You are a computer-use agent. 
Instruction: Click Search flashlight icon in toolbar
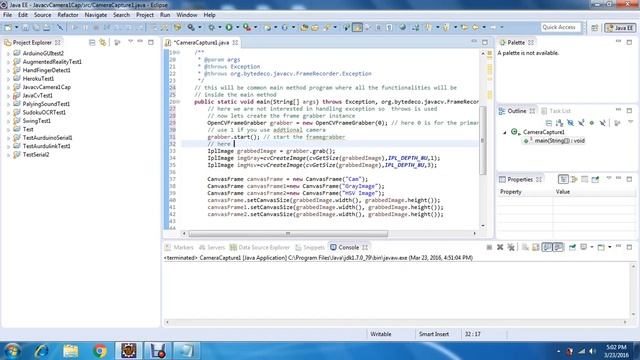[x=327, y=27]
